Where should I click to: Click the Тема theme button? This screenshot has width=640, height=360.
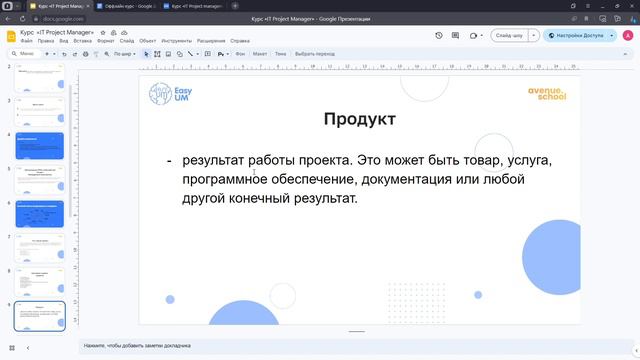click(x=280, y=54)
